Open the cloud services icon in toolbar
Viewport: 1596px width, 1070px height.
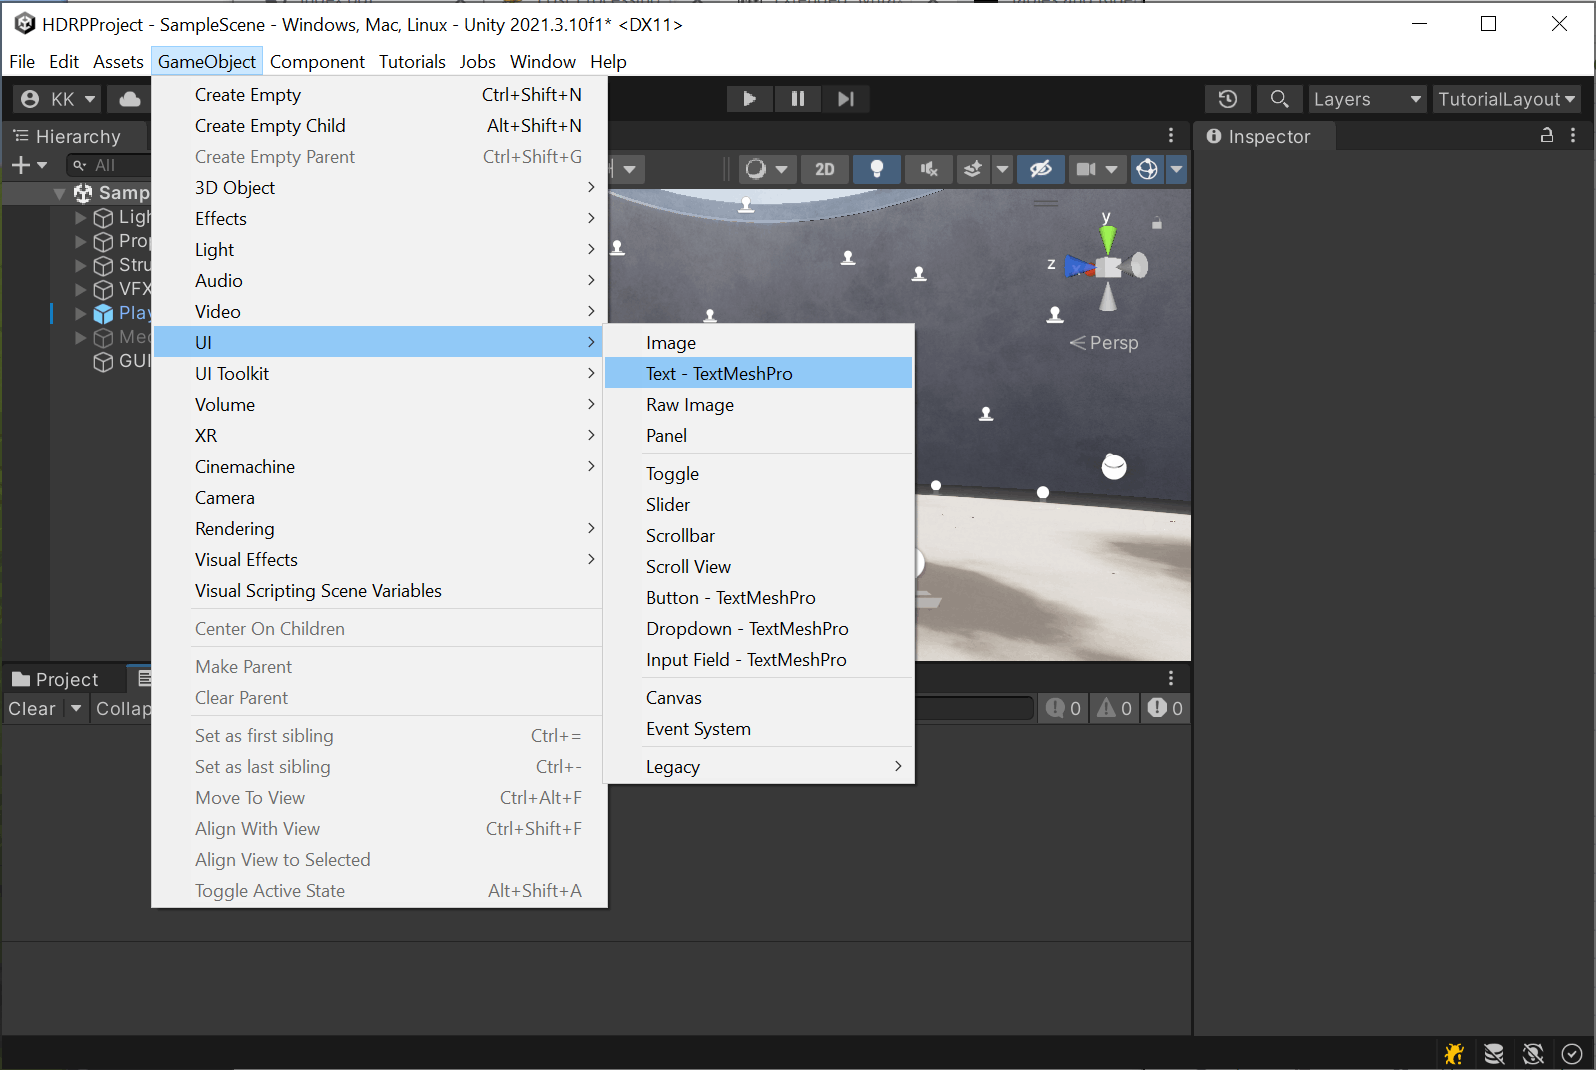(130, 99)
